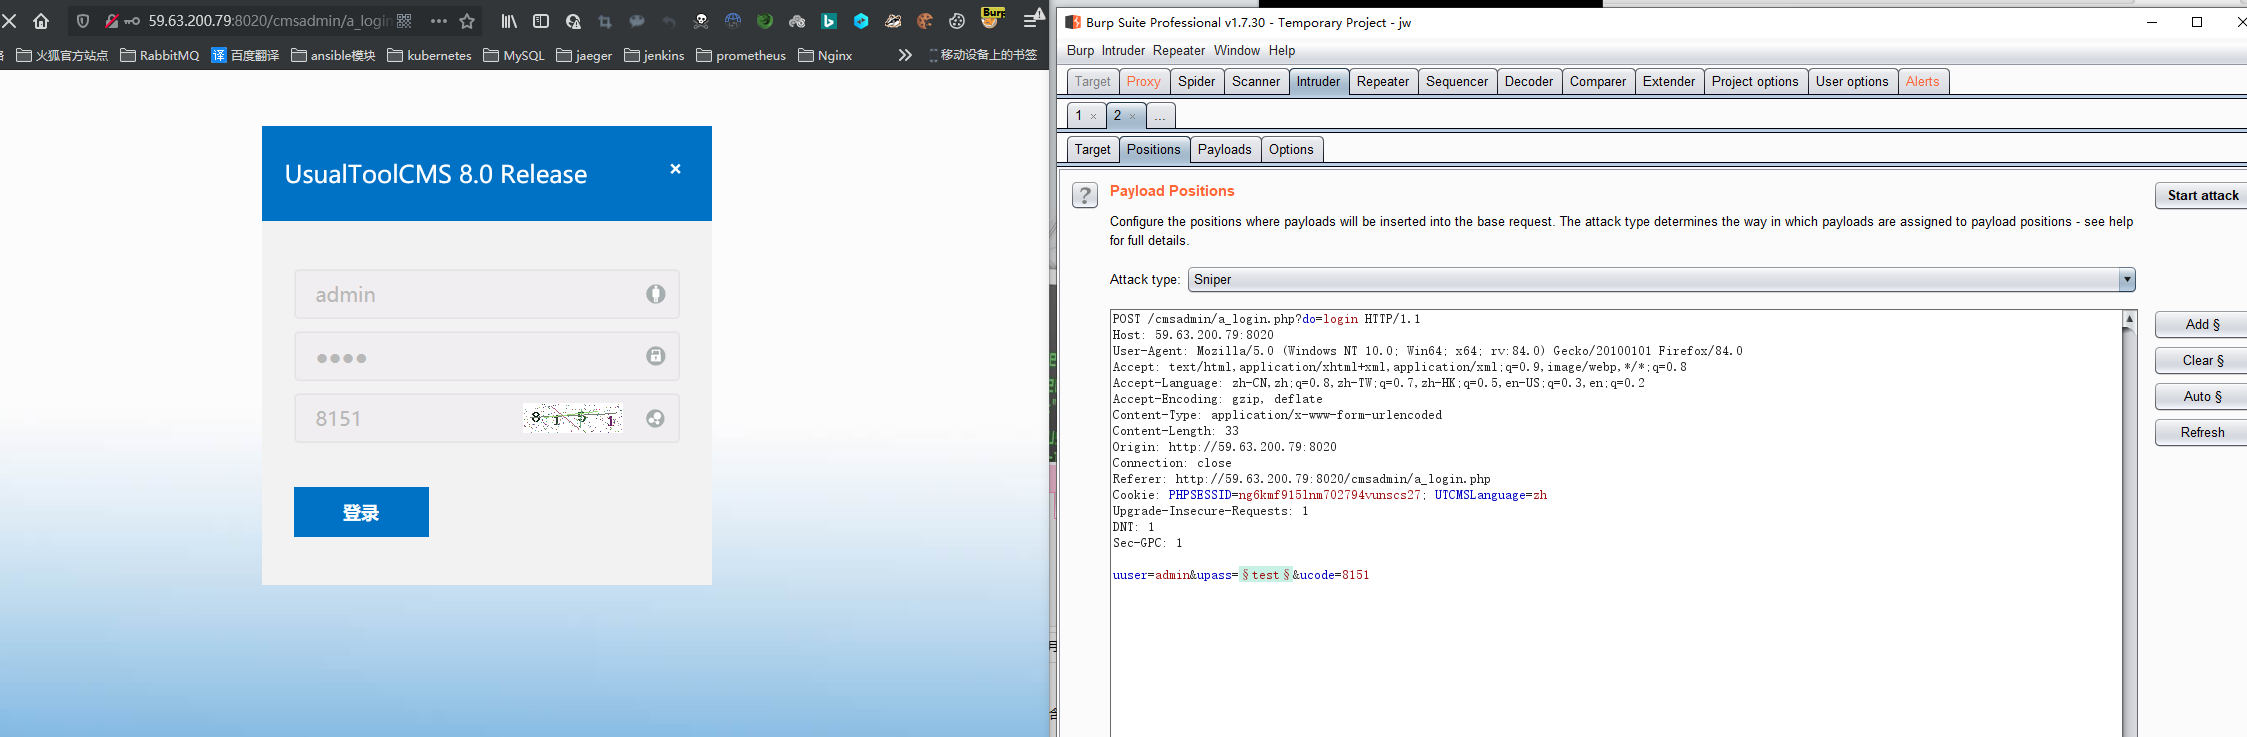Switch to the Decoder tab

pos(1529,81)
